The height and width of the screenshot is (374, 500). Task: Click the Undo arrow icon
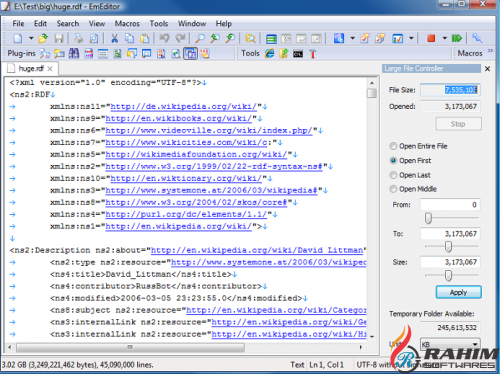click(164, 38)
